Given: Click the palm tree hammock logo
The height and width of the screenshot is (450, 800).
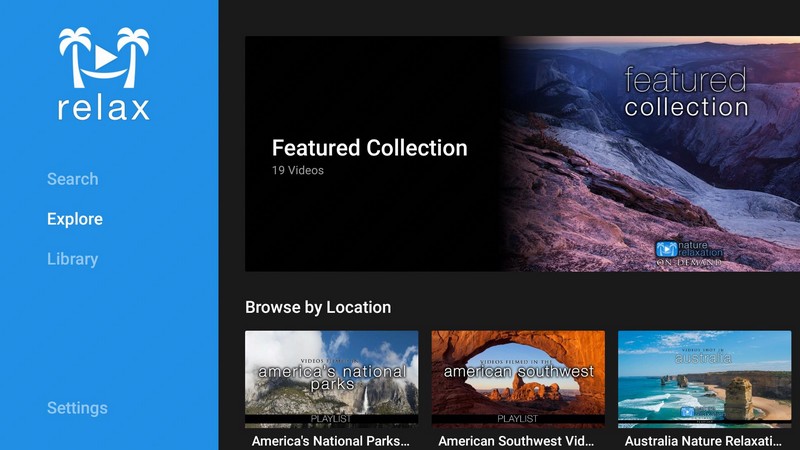Looking at the screenshot, I should pos(103,59).
